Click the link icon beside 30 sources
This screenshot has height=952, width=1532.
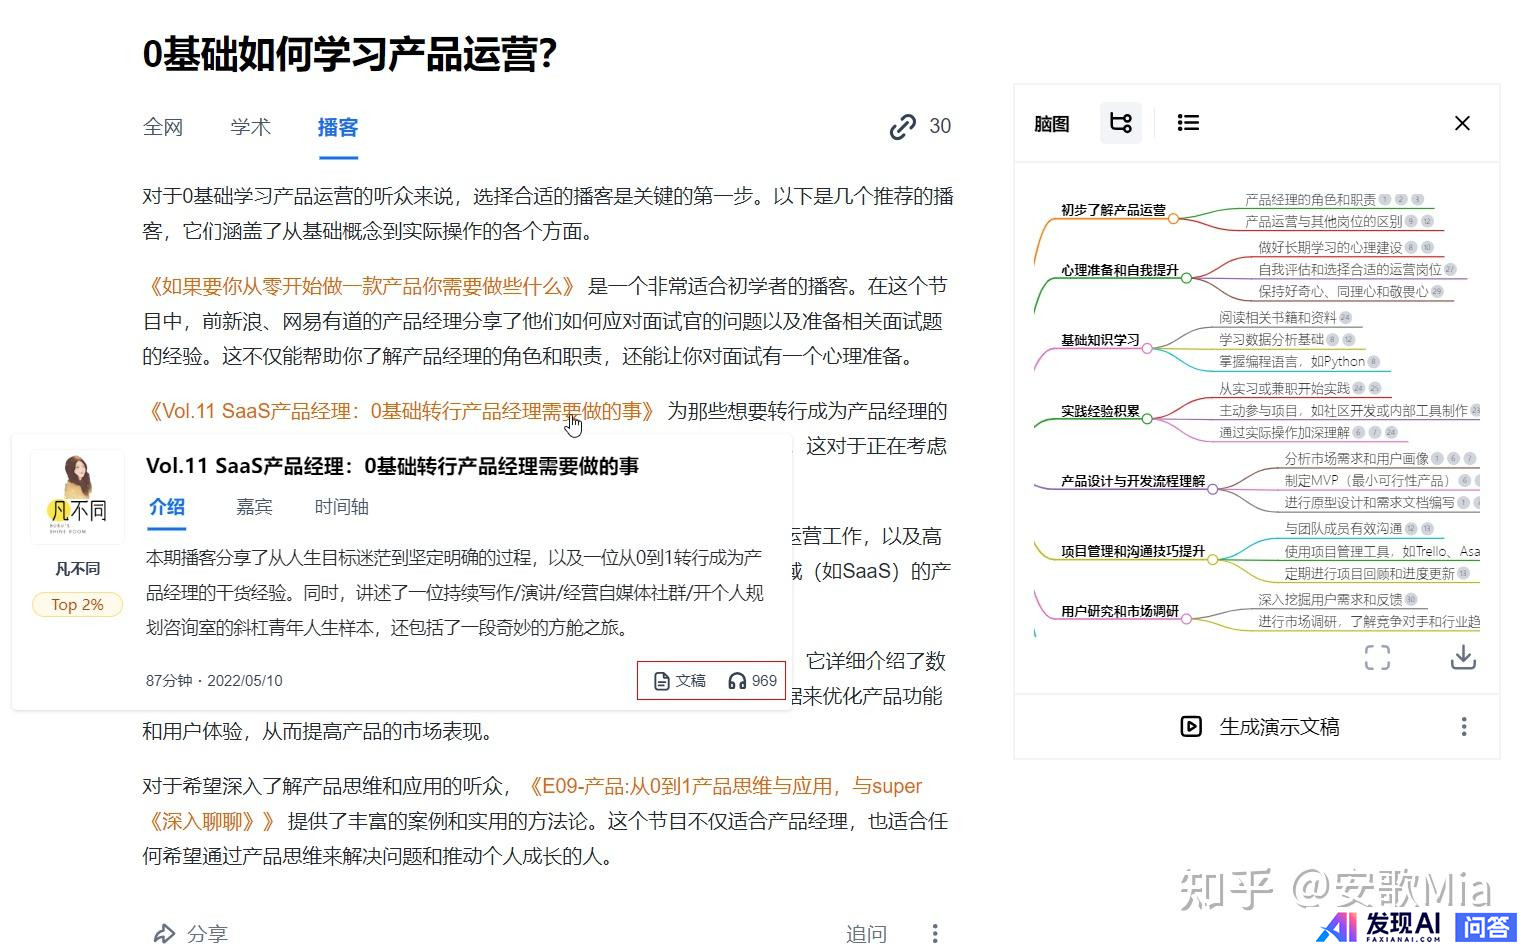pyautogui.click(x=902, y=127)
